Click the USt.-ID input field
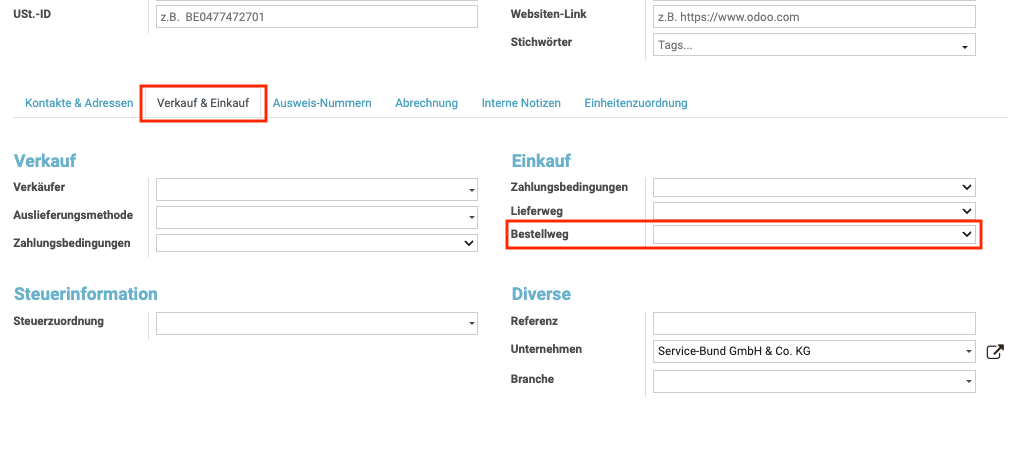Screen dimensions: 1021x449 coord(317,17)
